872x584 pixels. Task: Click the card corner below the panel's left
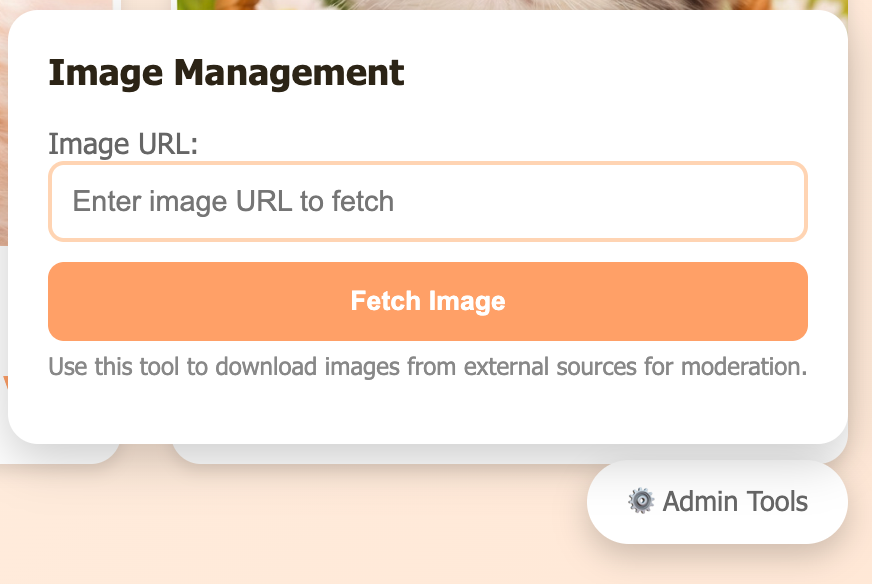pyautogui.click(x=60, y=455)
